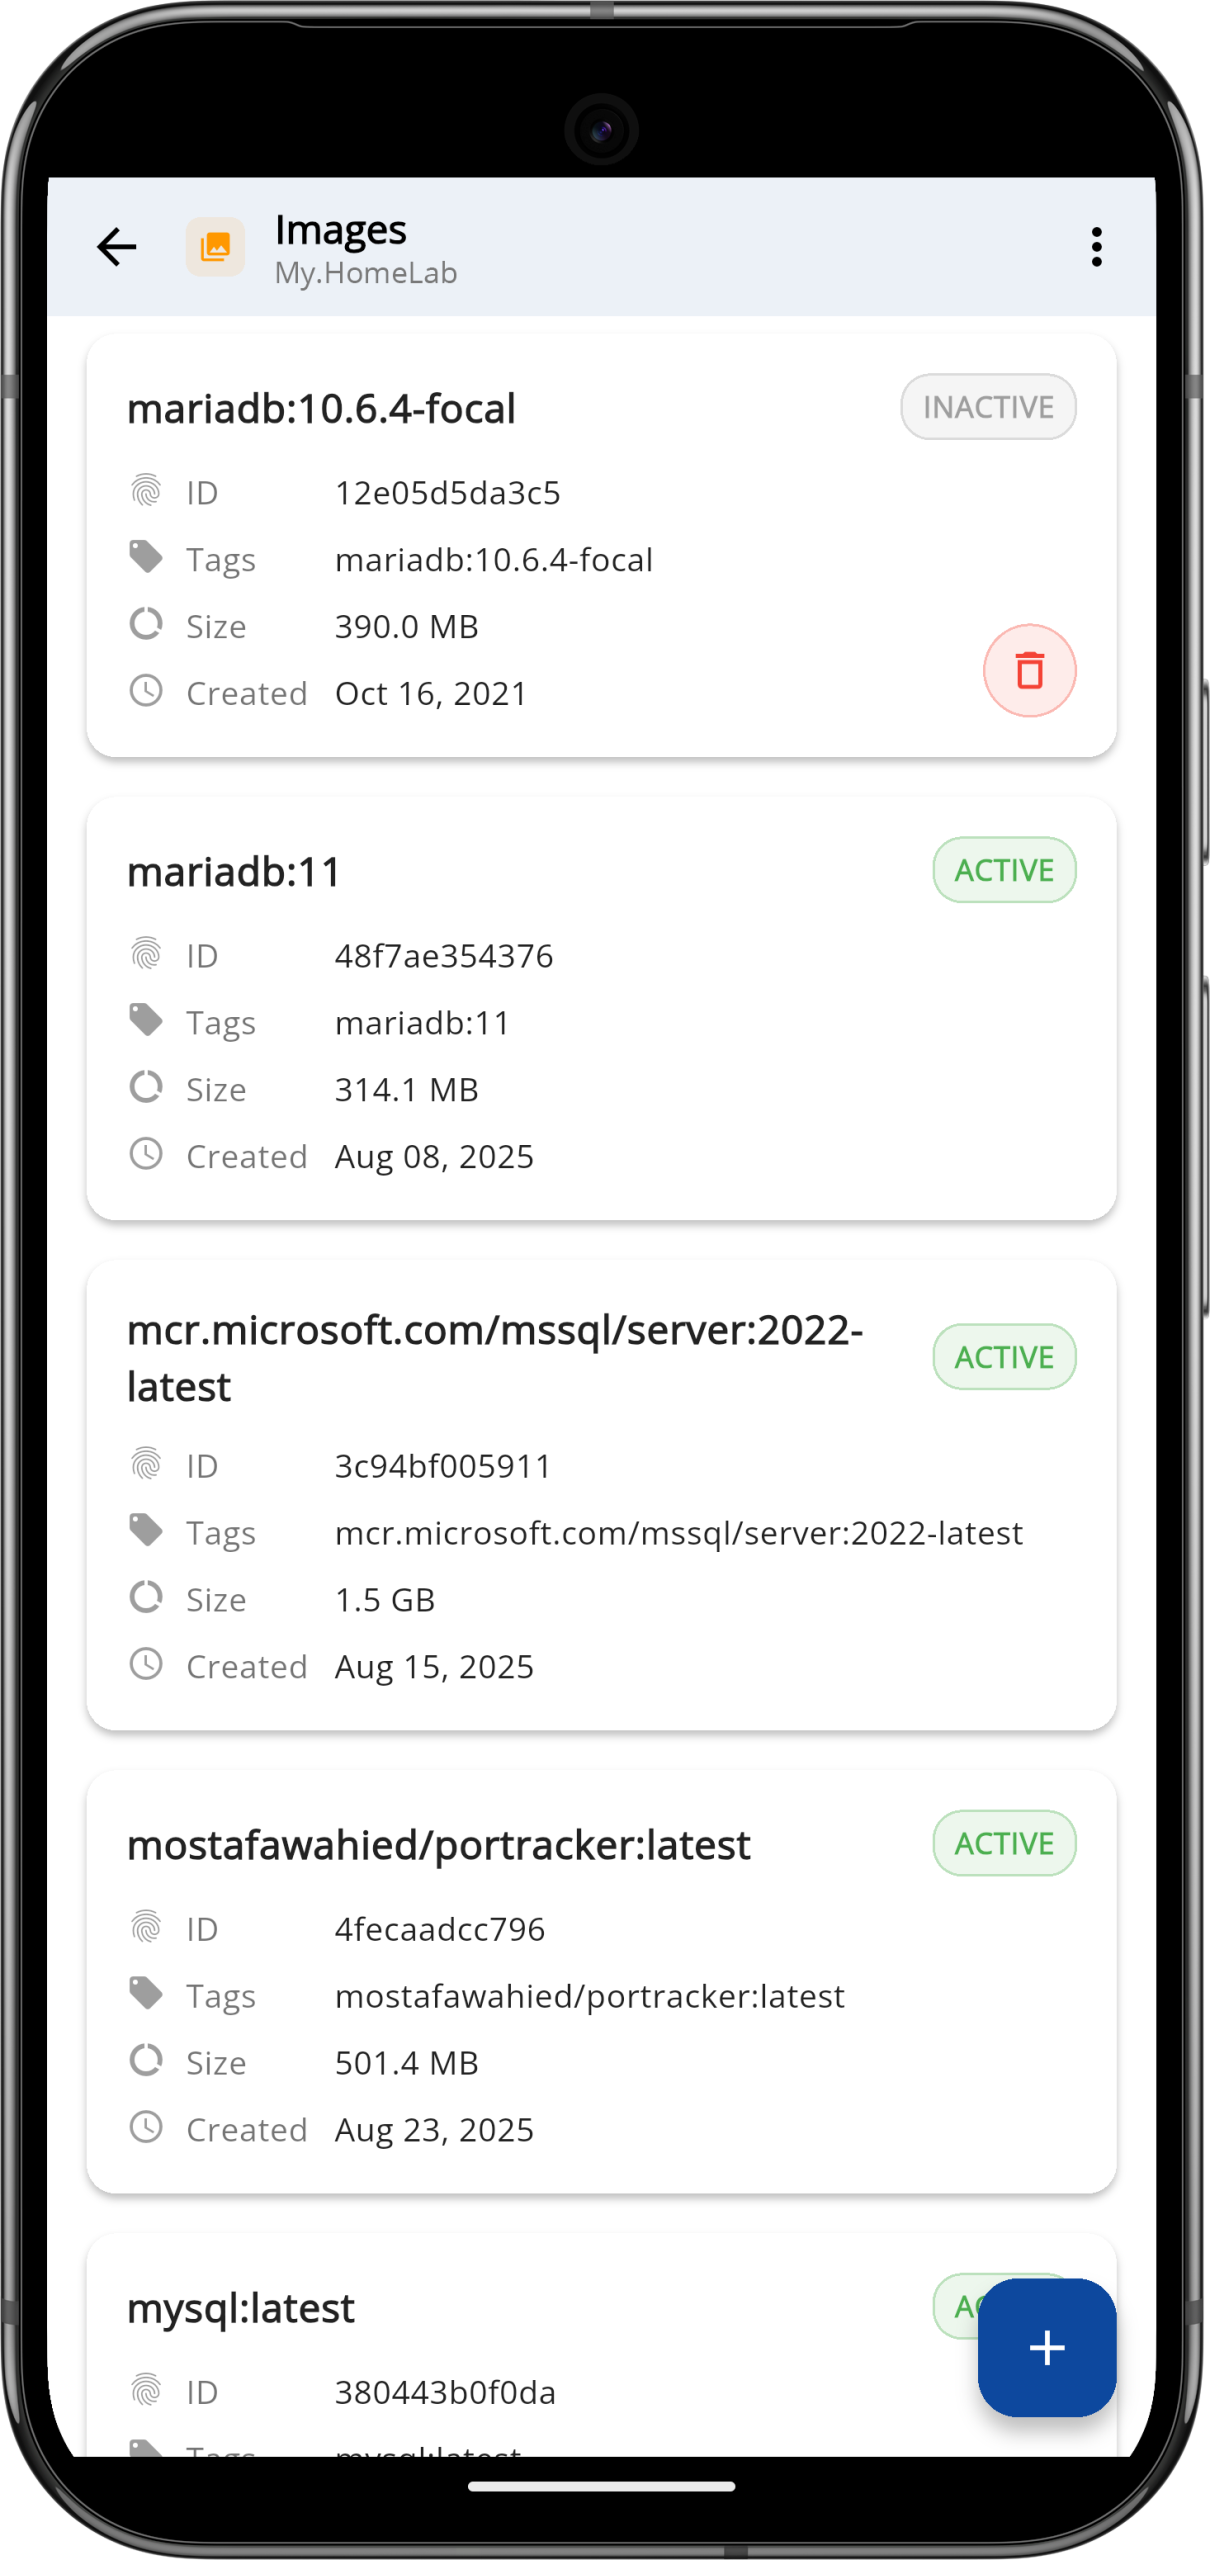Click the clock Created icon in portracker card

(146, 2127)
